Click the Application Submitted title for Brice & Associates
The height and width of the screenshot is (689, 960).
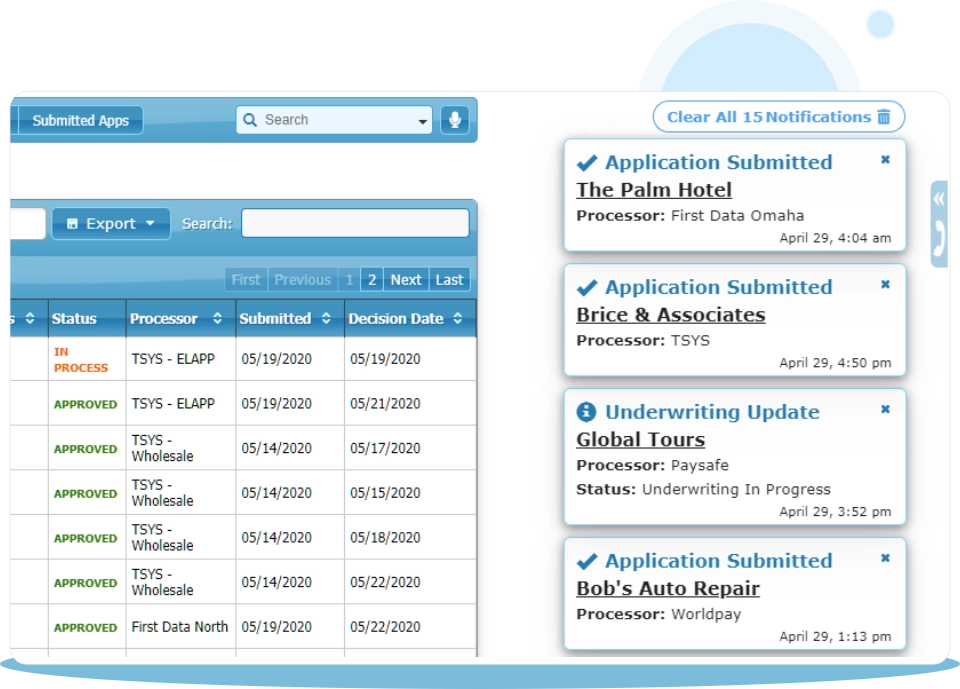point(719,287)
